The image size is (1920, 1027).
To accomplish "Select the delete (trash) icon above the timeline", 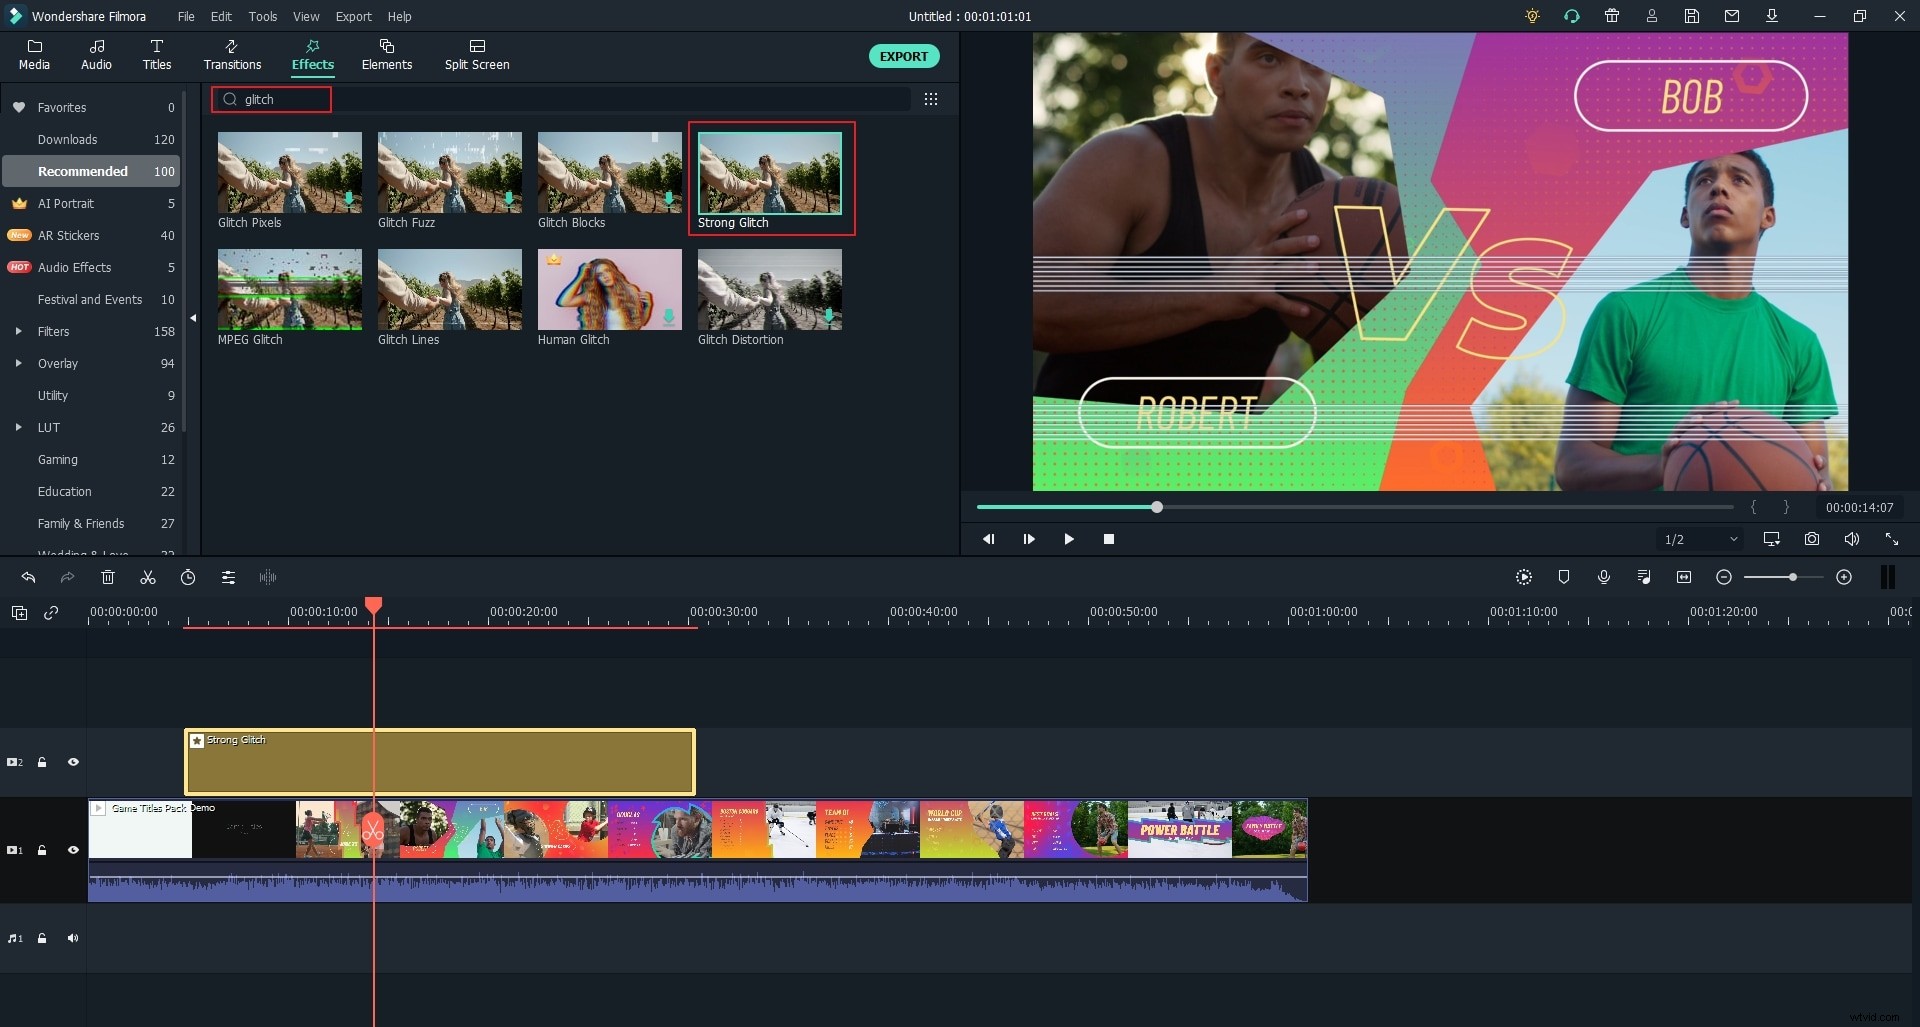I will pos(107,577).
